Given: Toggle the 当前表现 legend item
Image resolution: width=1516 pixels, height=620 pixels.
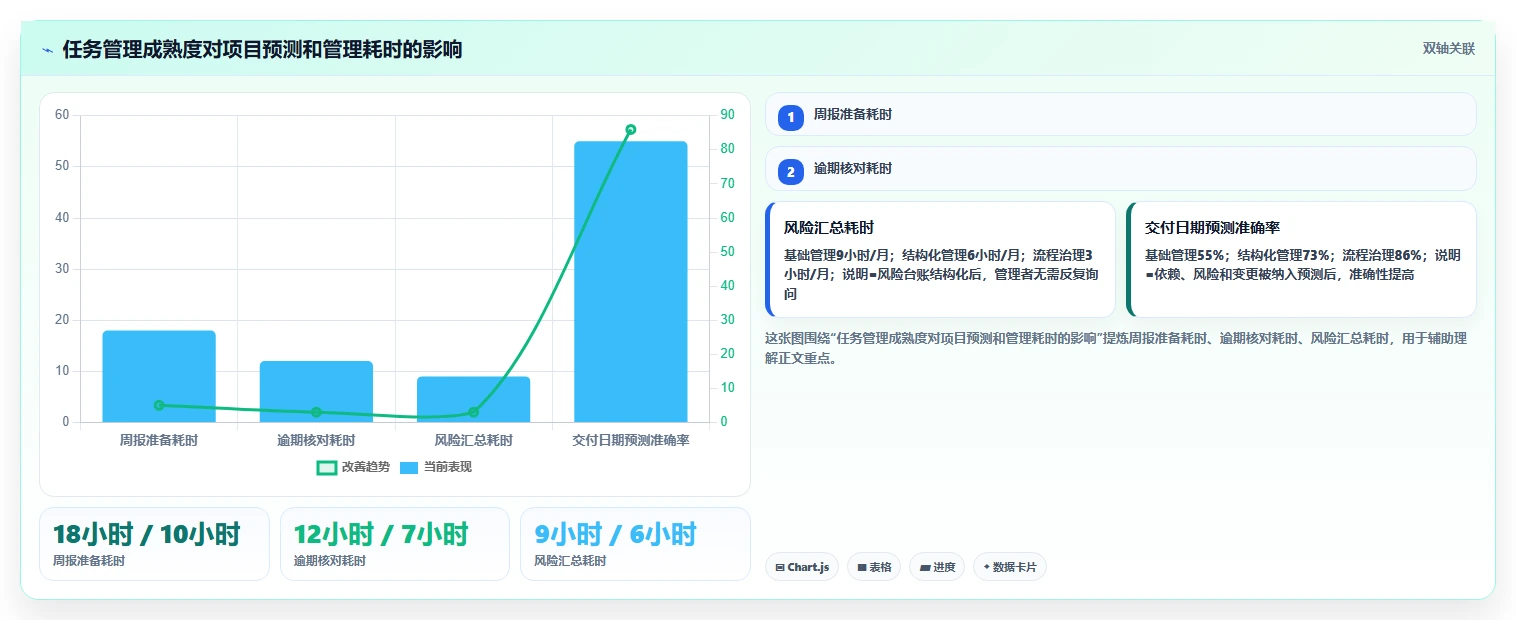Looking at the screenshot, I should tap(435, 467).
